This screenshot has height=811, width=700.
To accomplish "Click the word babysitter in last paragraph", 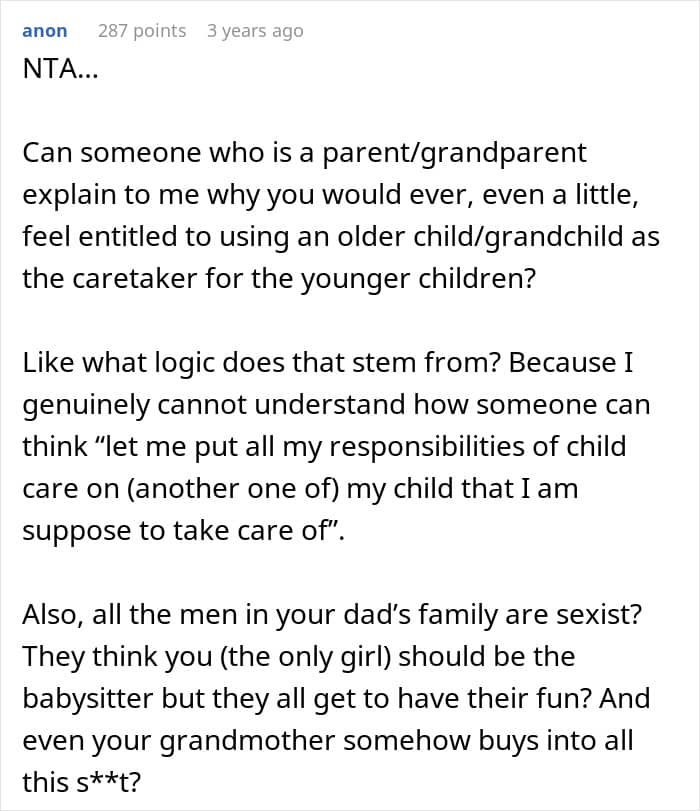I will tap(88, 698).
